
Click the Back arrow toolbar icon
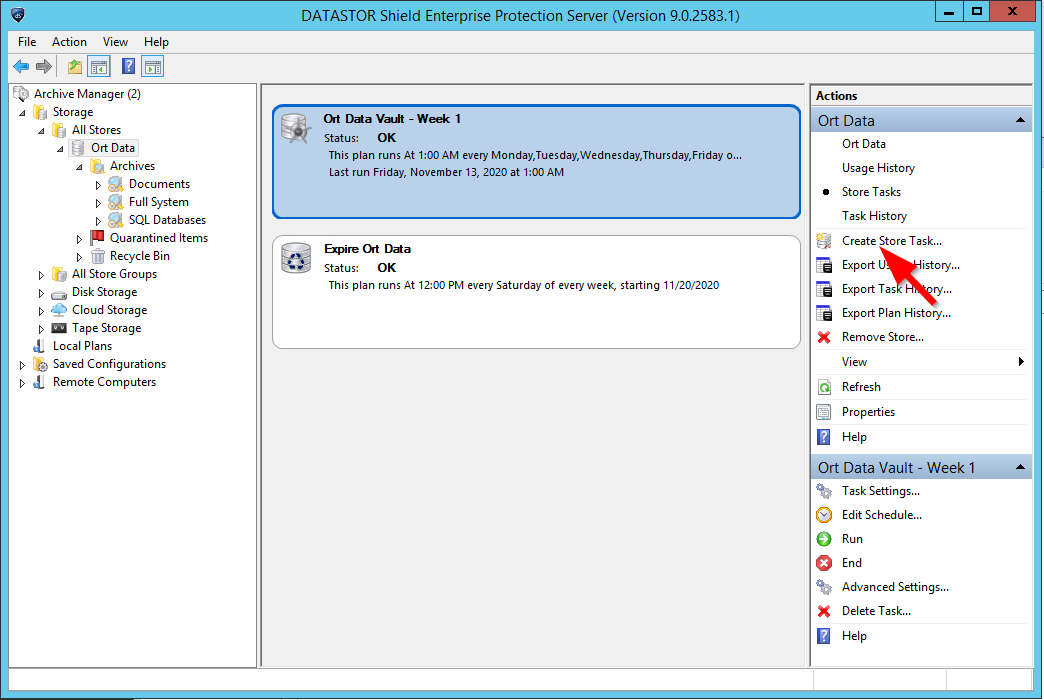pos(21,67)
